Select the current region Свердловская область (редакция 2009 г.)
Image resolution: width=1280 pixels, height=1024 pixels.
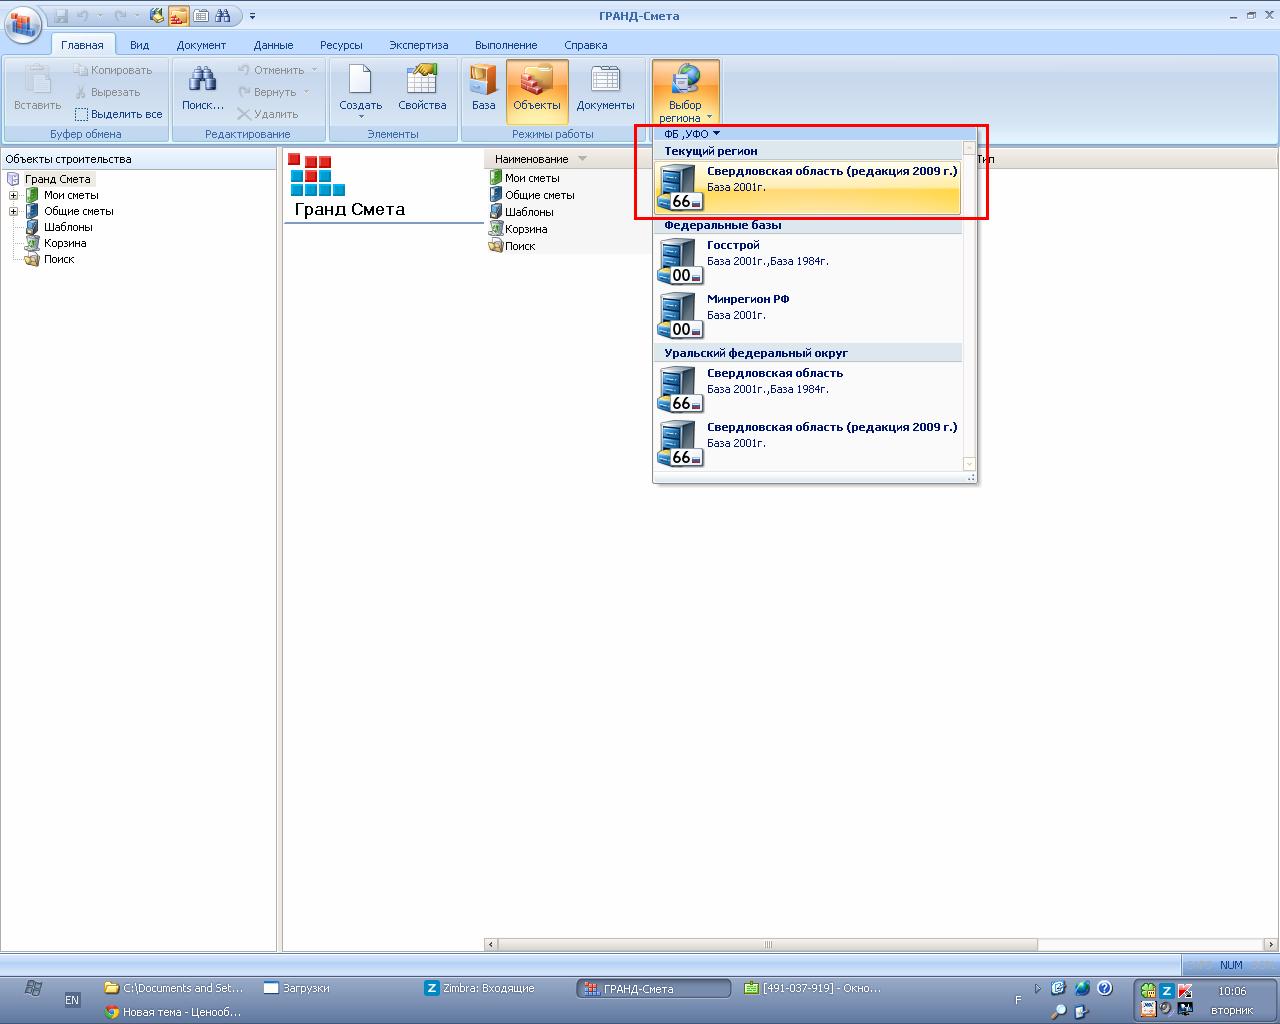pyautogui.click(x=808, y=187)
